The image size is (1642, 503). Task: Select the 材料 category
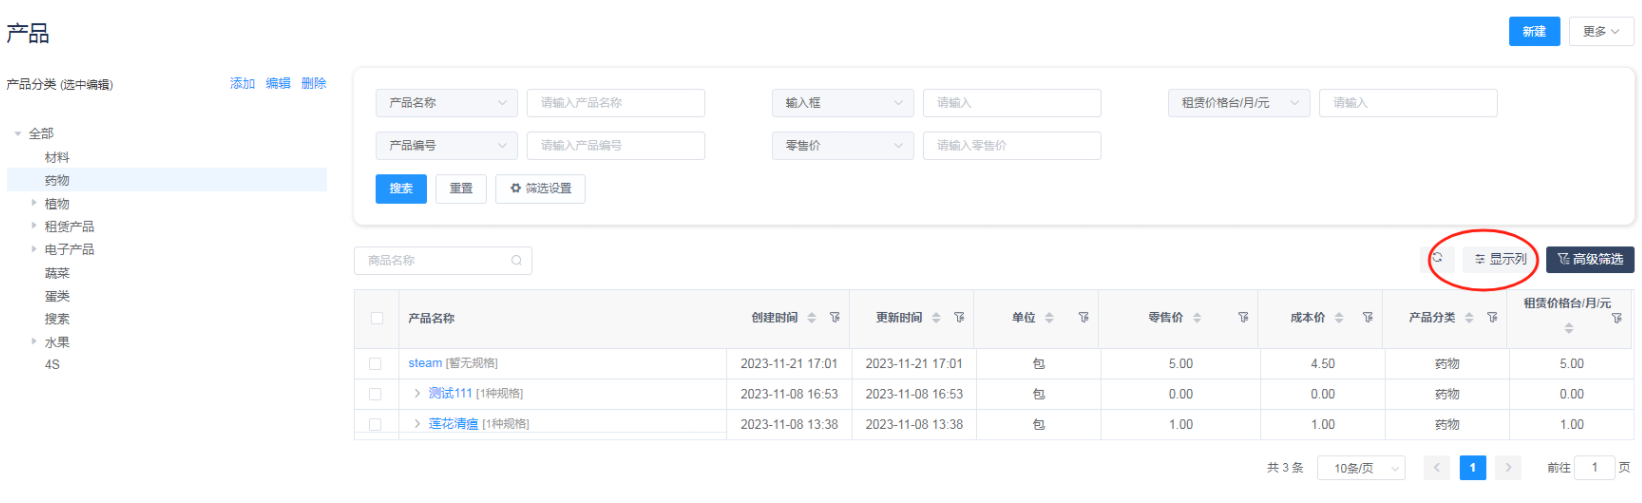tap(57, 157)
